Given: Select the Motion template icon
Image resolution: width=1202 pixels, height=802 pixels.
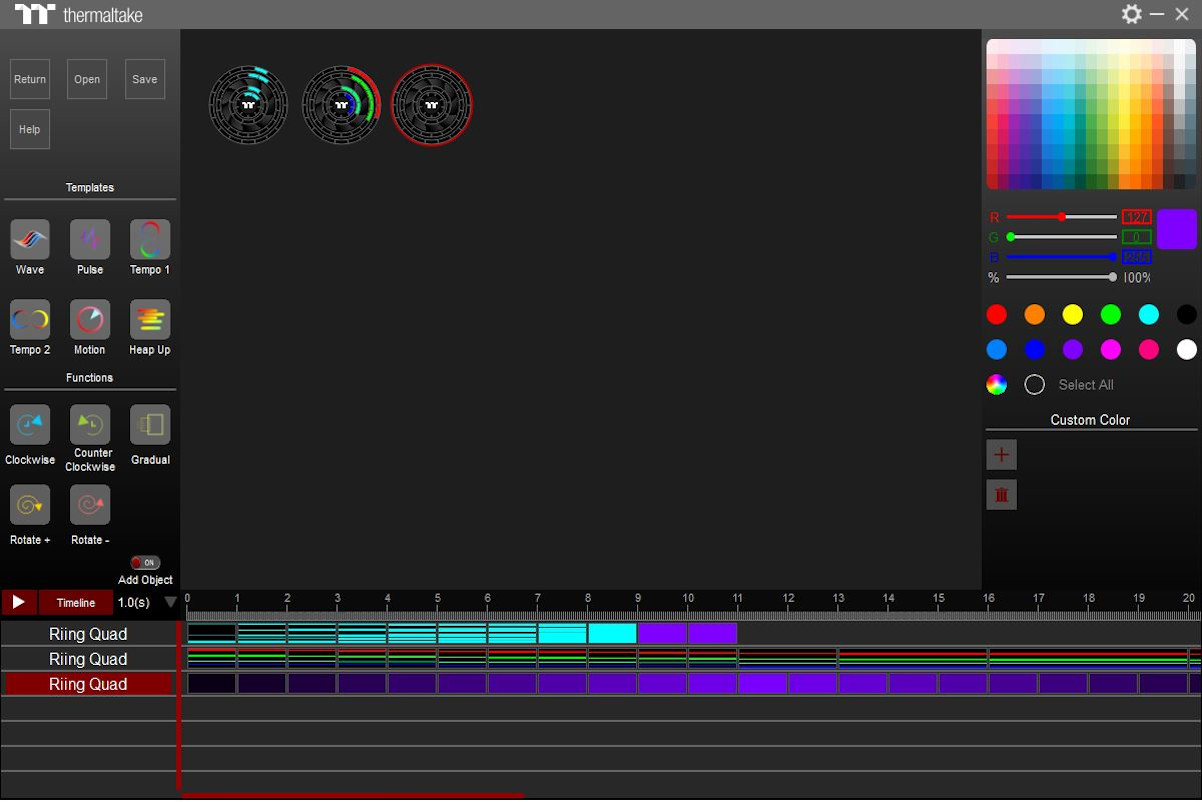Looking at the screenshot, I should click(90, 320).
